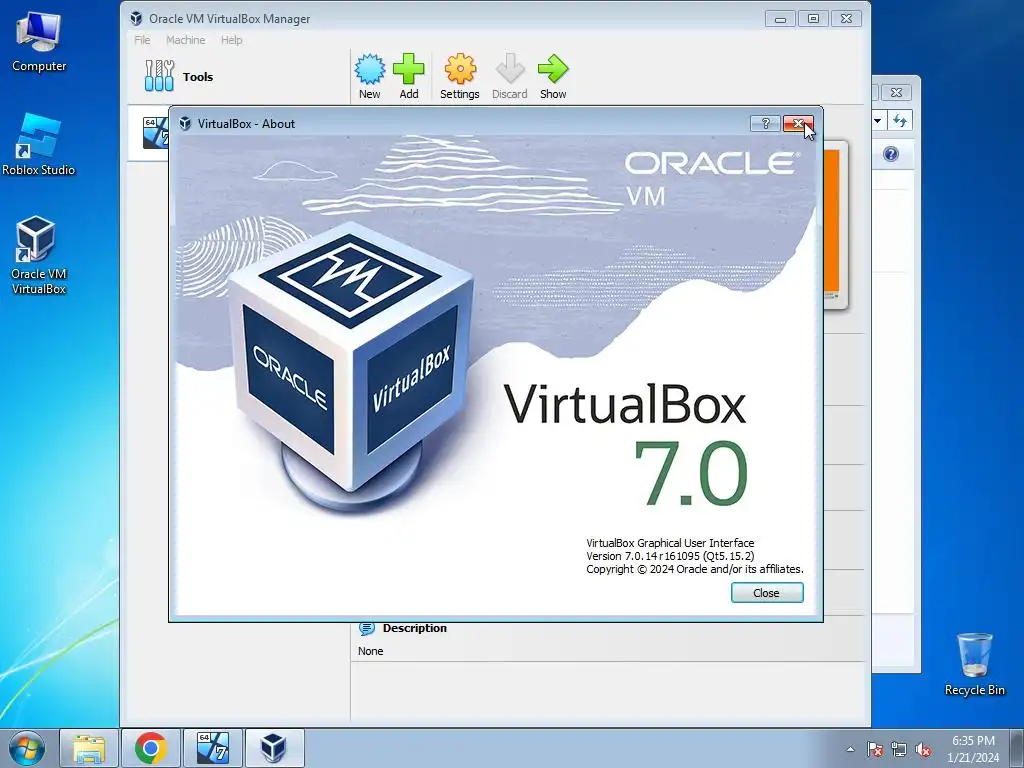Switch to the VirtualBox cube taskbar item
Image resolution: width=1024 pixels, height=768 pixels.
click(x=274, y=748)
